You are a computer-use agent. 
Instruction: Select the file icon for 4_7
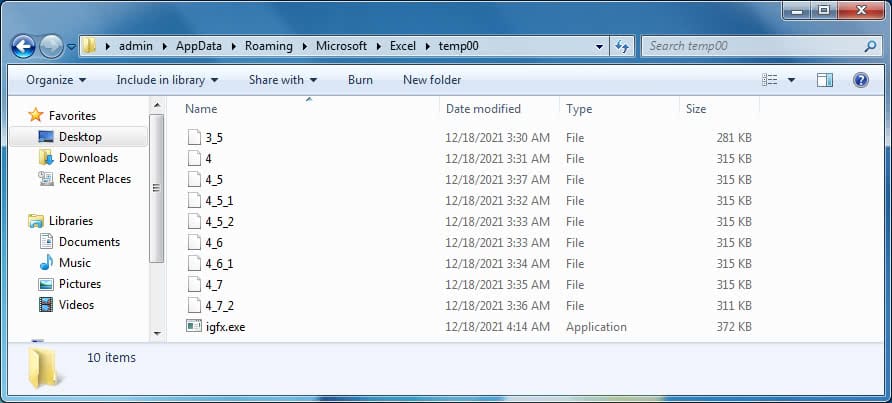click(x=194, y=285)
